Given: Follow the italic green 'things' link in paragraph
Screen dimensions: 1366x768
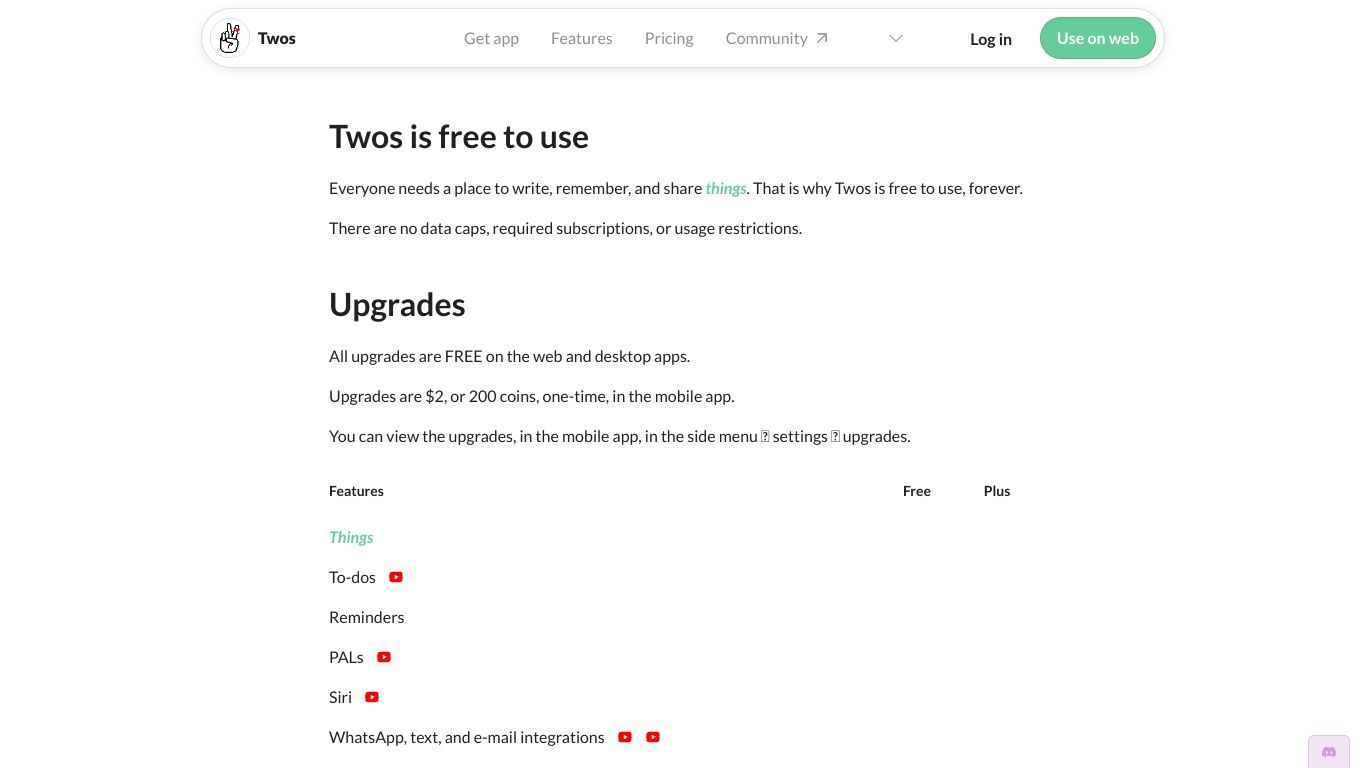Looking at the screenshot, I should point(726,188).
